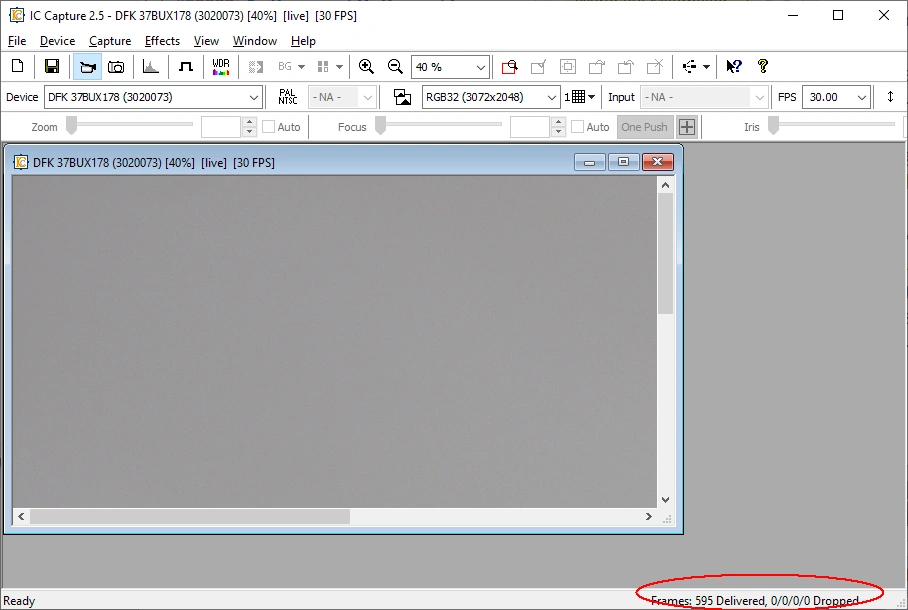This screenshot has width=908, height=610.
Task: Click the context help arrow icon
Action: [734, 67]
